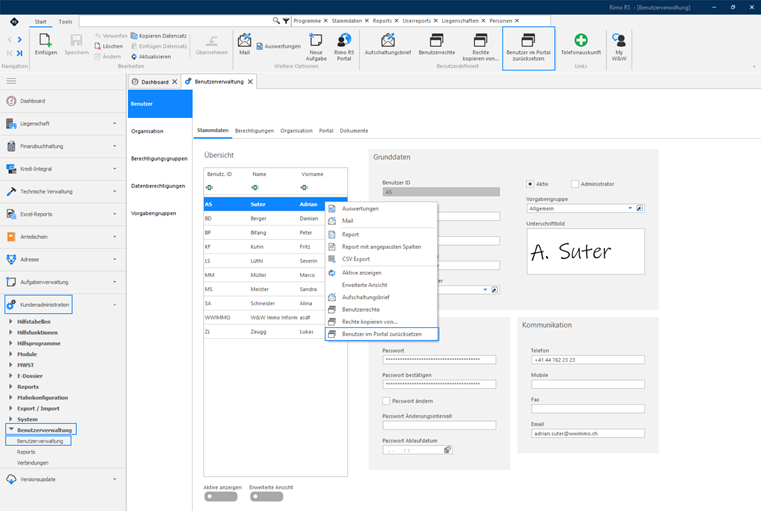Toggle the Aktiv checkbox

(530, 184)
